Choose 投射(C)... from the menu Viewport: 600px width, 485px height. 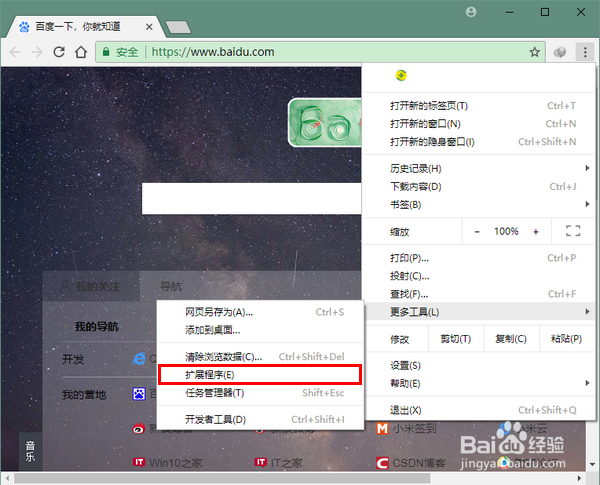click(x=478, y=276)
